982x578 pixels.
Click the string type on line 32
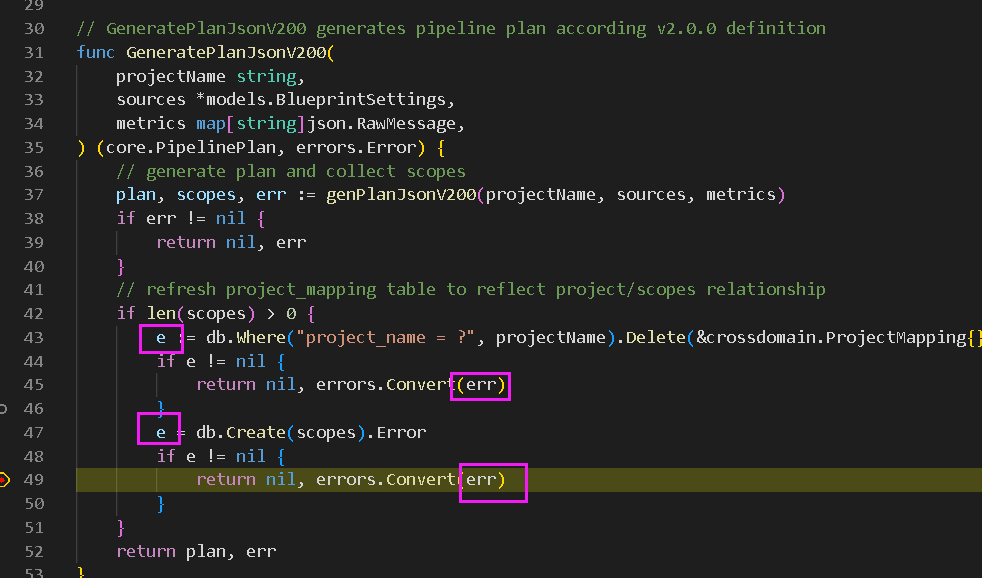pos(266,76)
